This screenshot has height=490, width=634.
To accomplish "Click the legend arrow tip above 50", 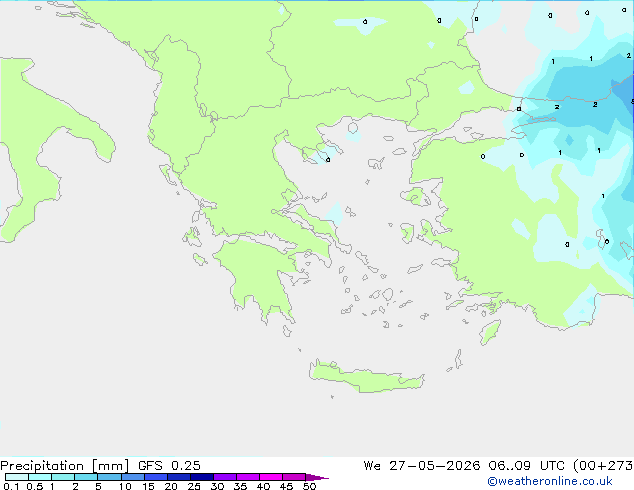I will click(x=317, y=477).
